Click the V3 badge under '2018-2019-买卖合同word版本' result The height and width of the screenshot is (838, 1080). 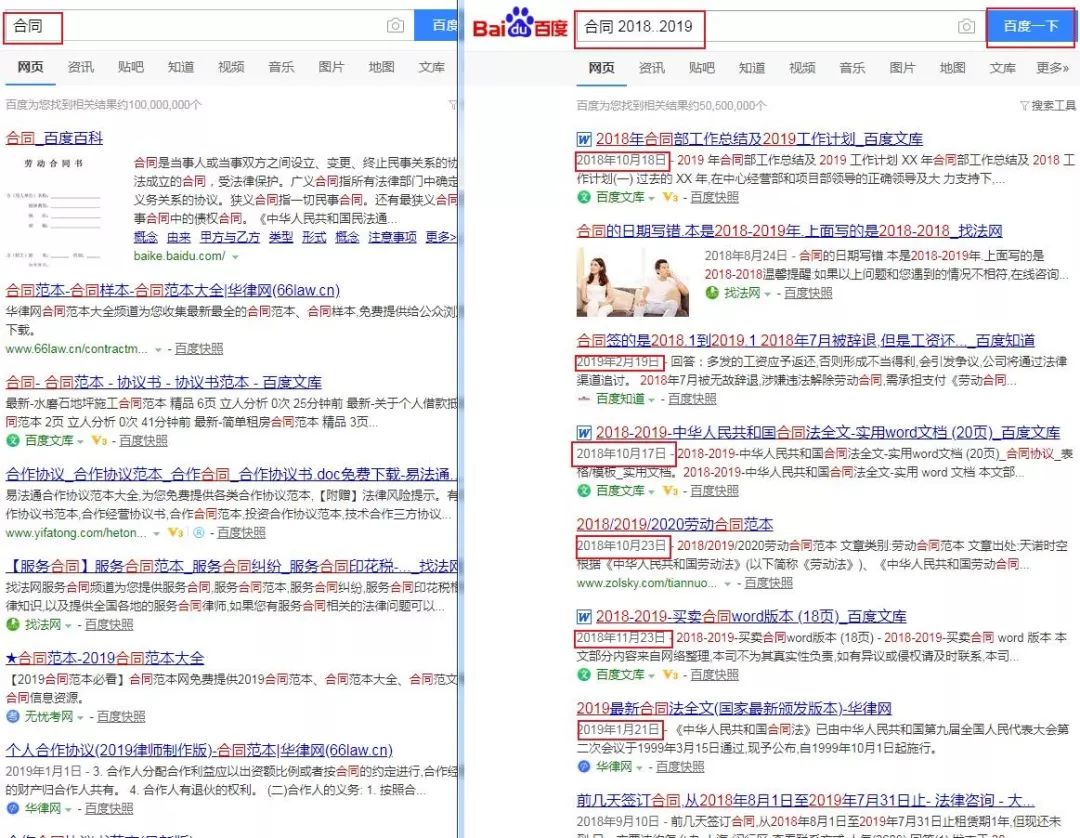(x=670, y=675)
